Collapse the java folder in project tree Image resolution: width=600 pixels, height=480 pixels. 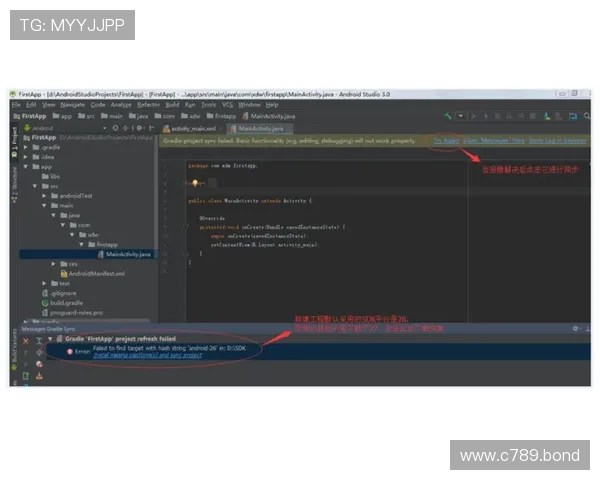click(x=54, y=216)
